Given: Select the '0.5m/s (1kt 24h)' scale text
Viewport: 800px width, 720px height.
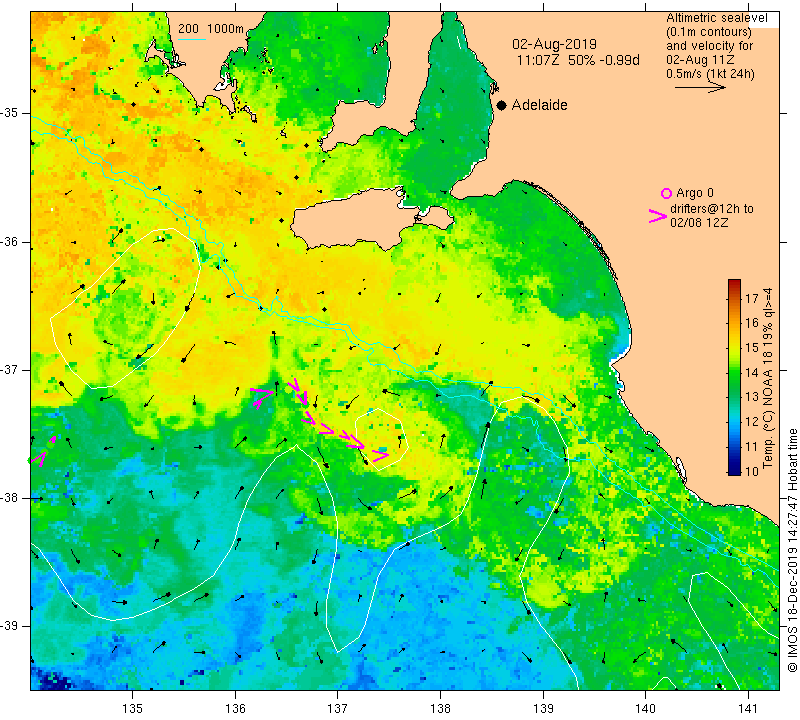Looking at the screenshot, I should click(710, 74).
